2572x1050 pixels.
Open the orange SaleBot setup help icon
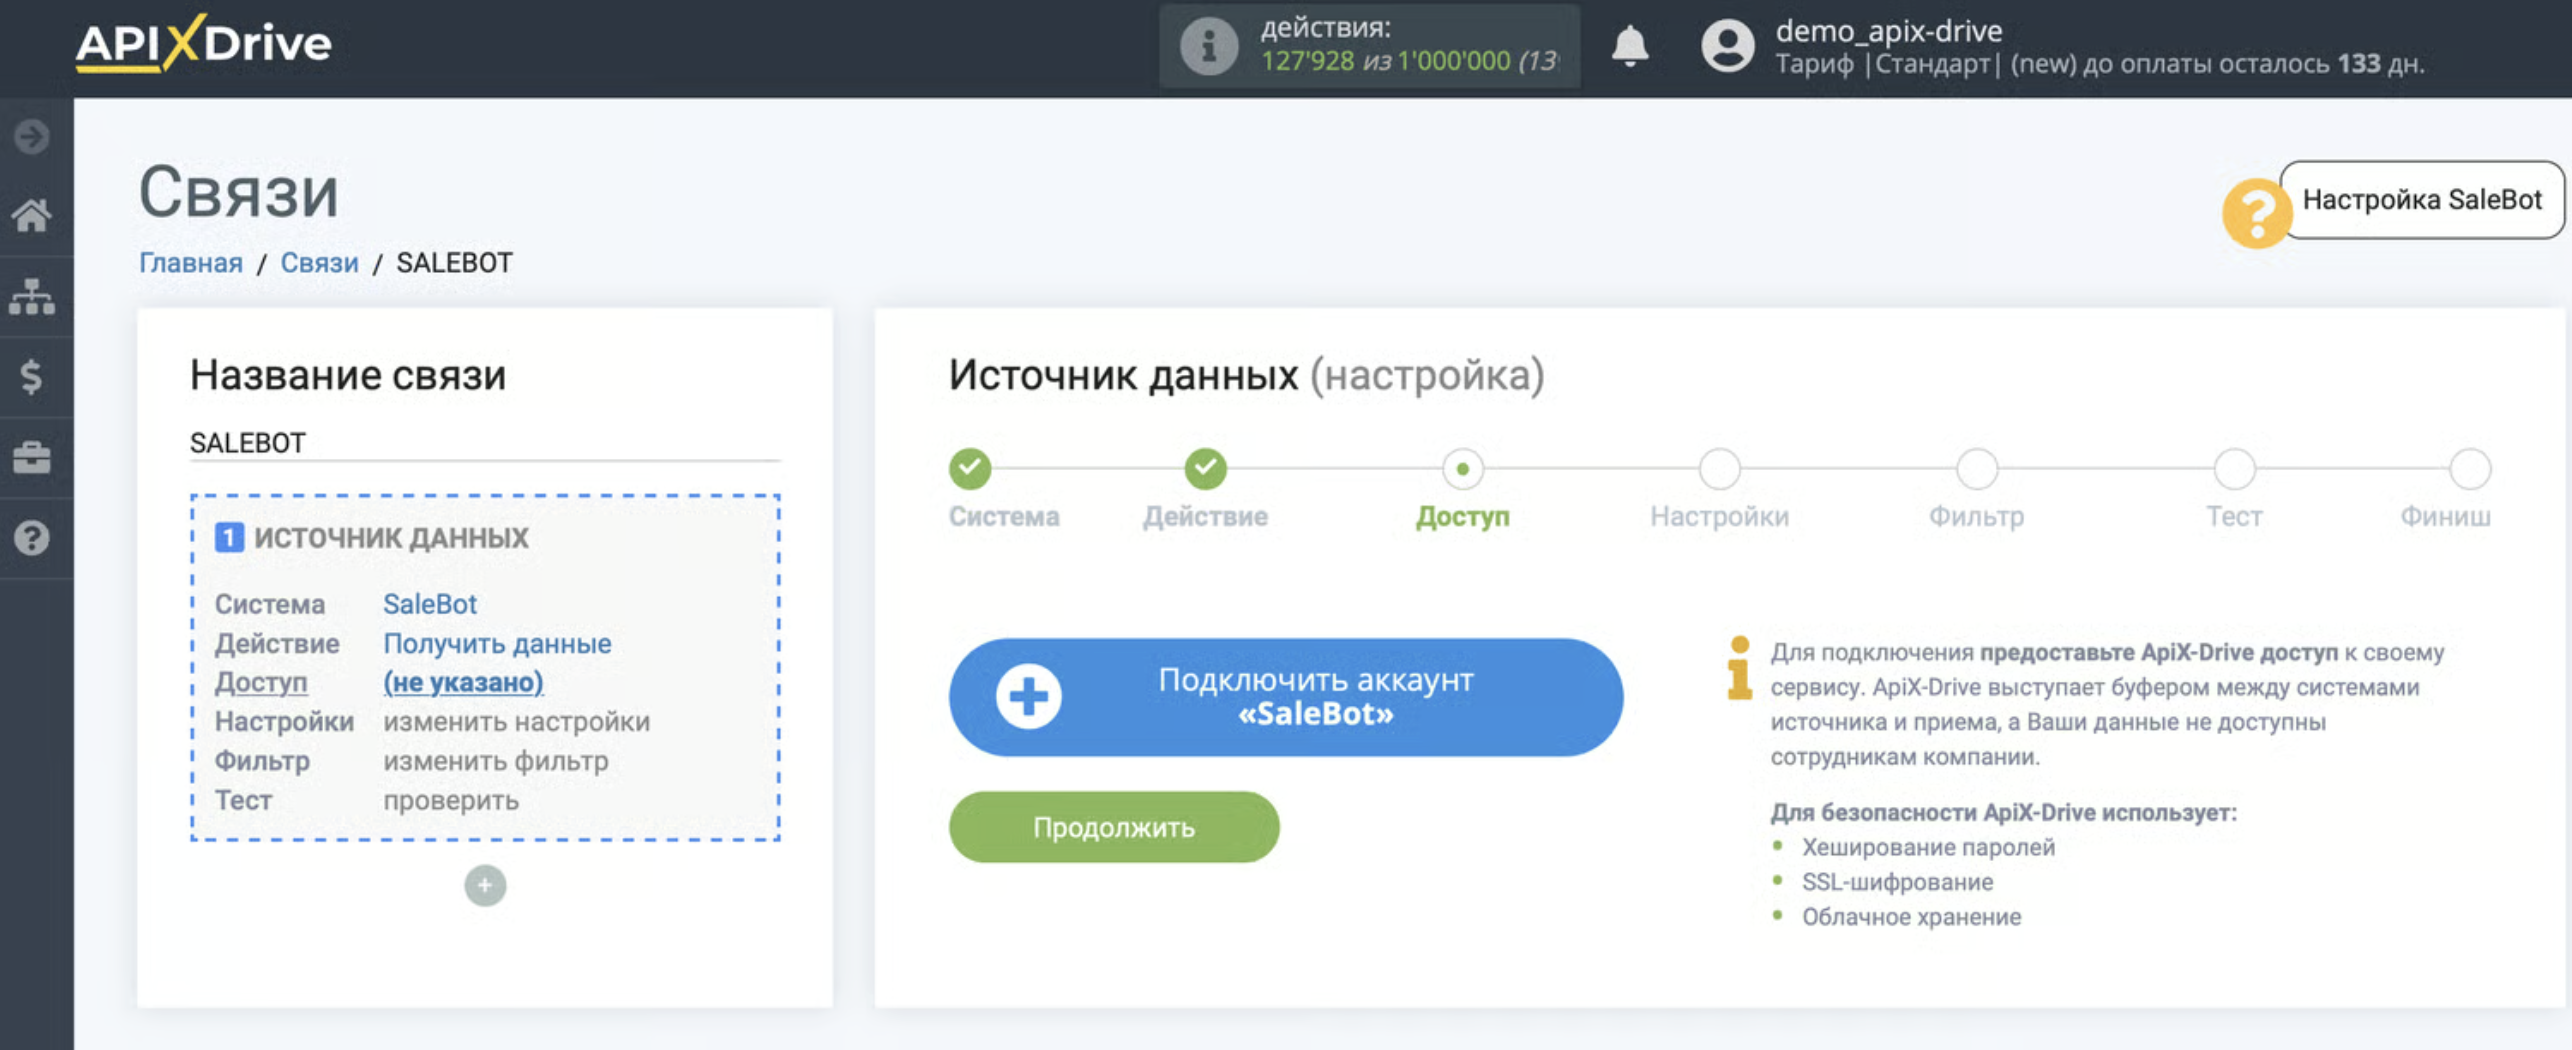(x=2255, y=212)
